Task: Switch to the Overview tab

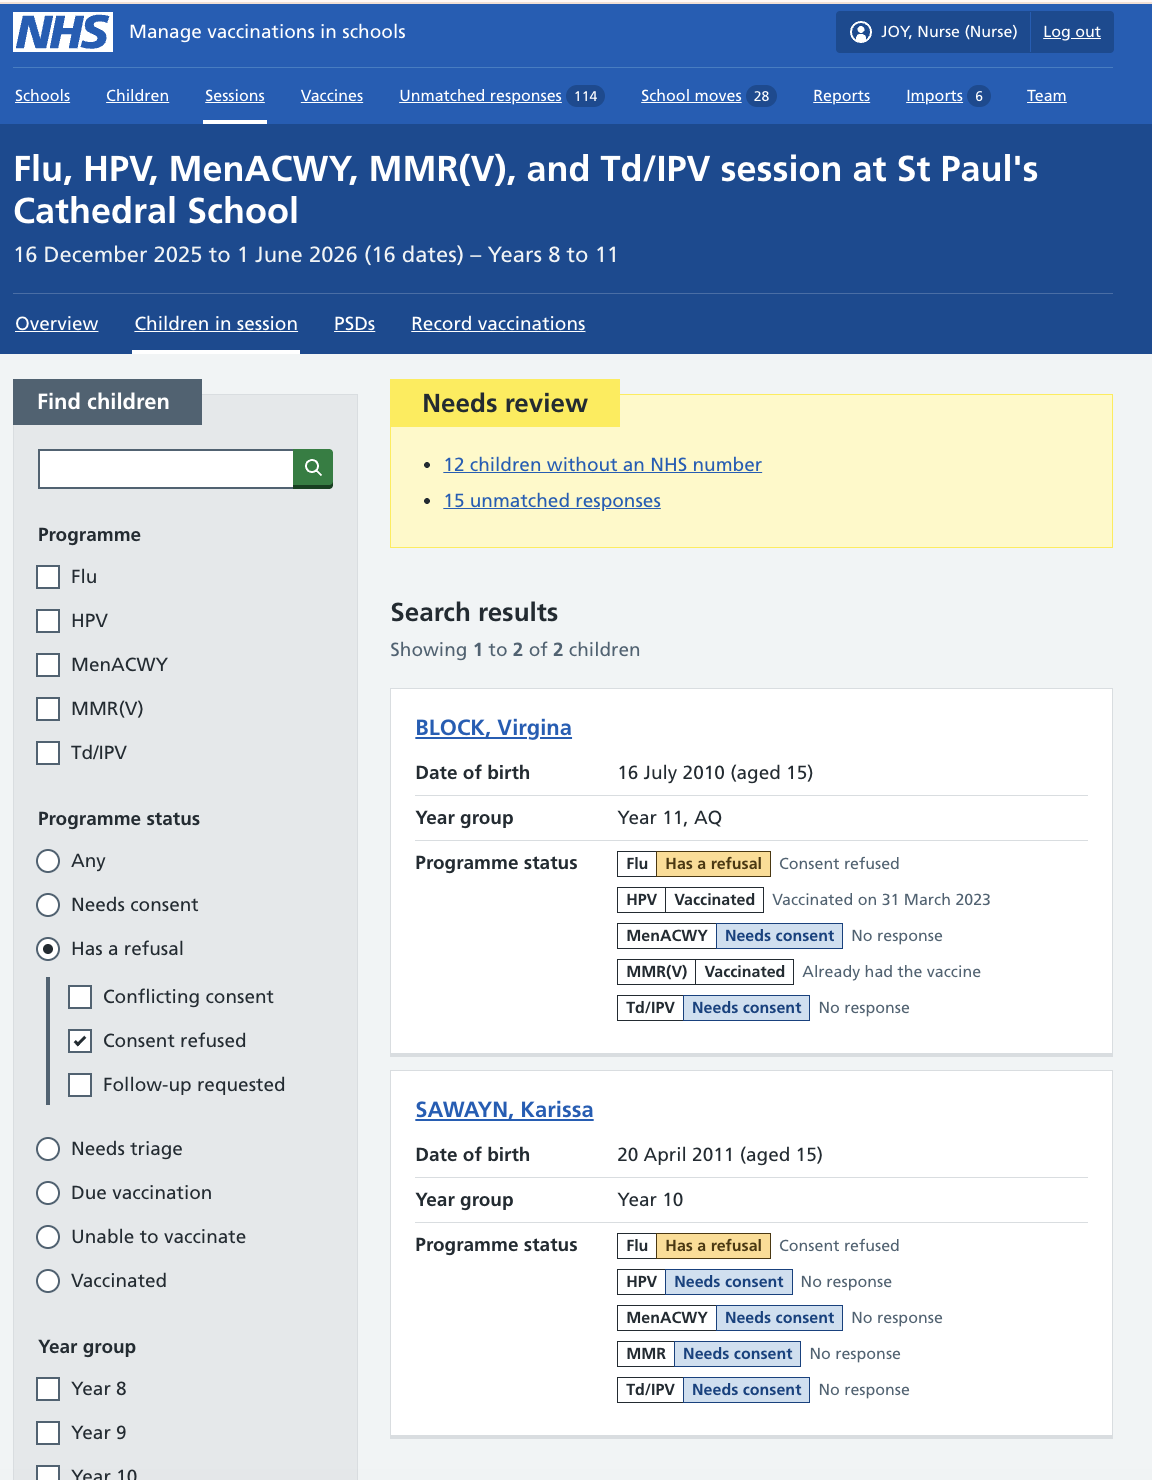Action: pyautogui.click(x=57, y=324)
